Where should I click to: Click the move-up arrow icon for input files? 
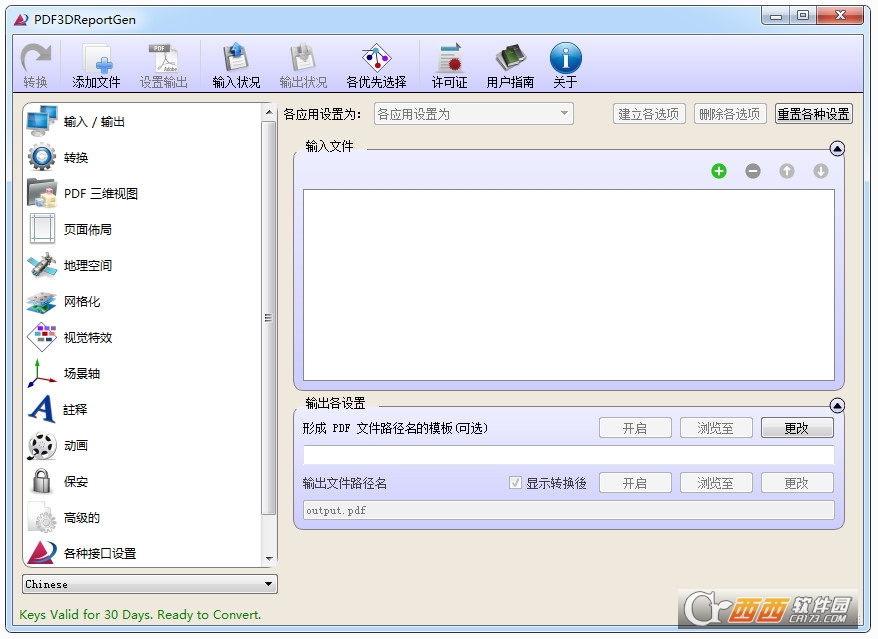787,171
